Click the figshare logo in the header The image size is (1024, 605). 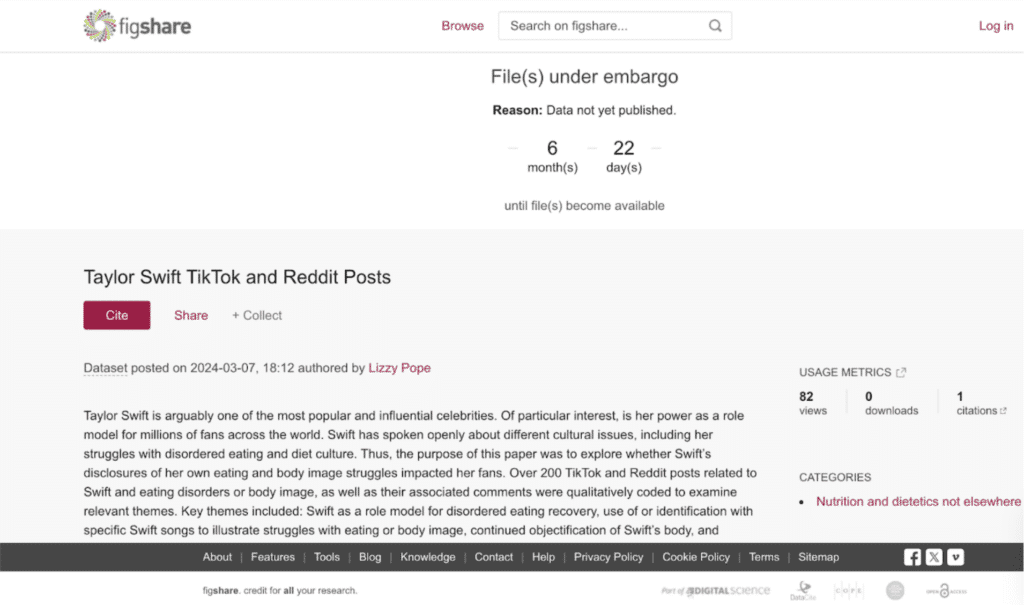click(137, 26)
